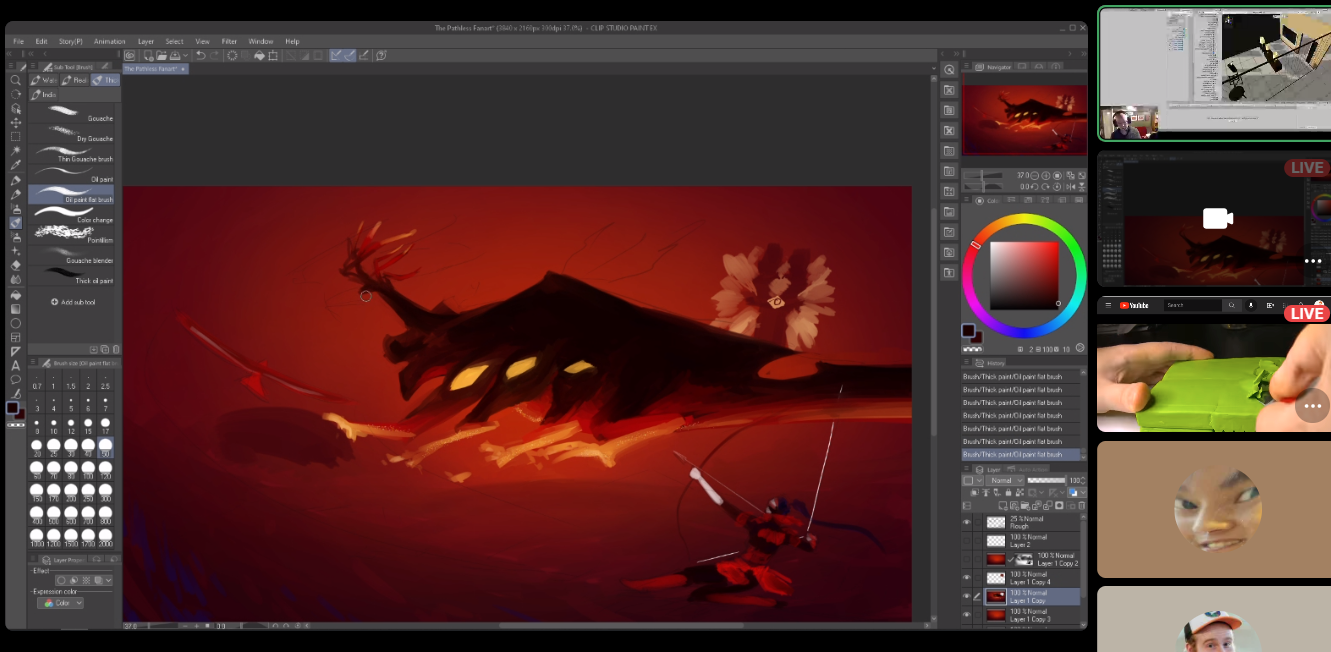
Task: Open the Expression color dropdown
Action: (x=61, y=603)
